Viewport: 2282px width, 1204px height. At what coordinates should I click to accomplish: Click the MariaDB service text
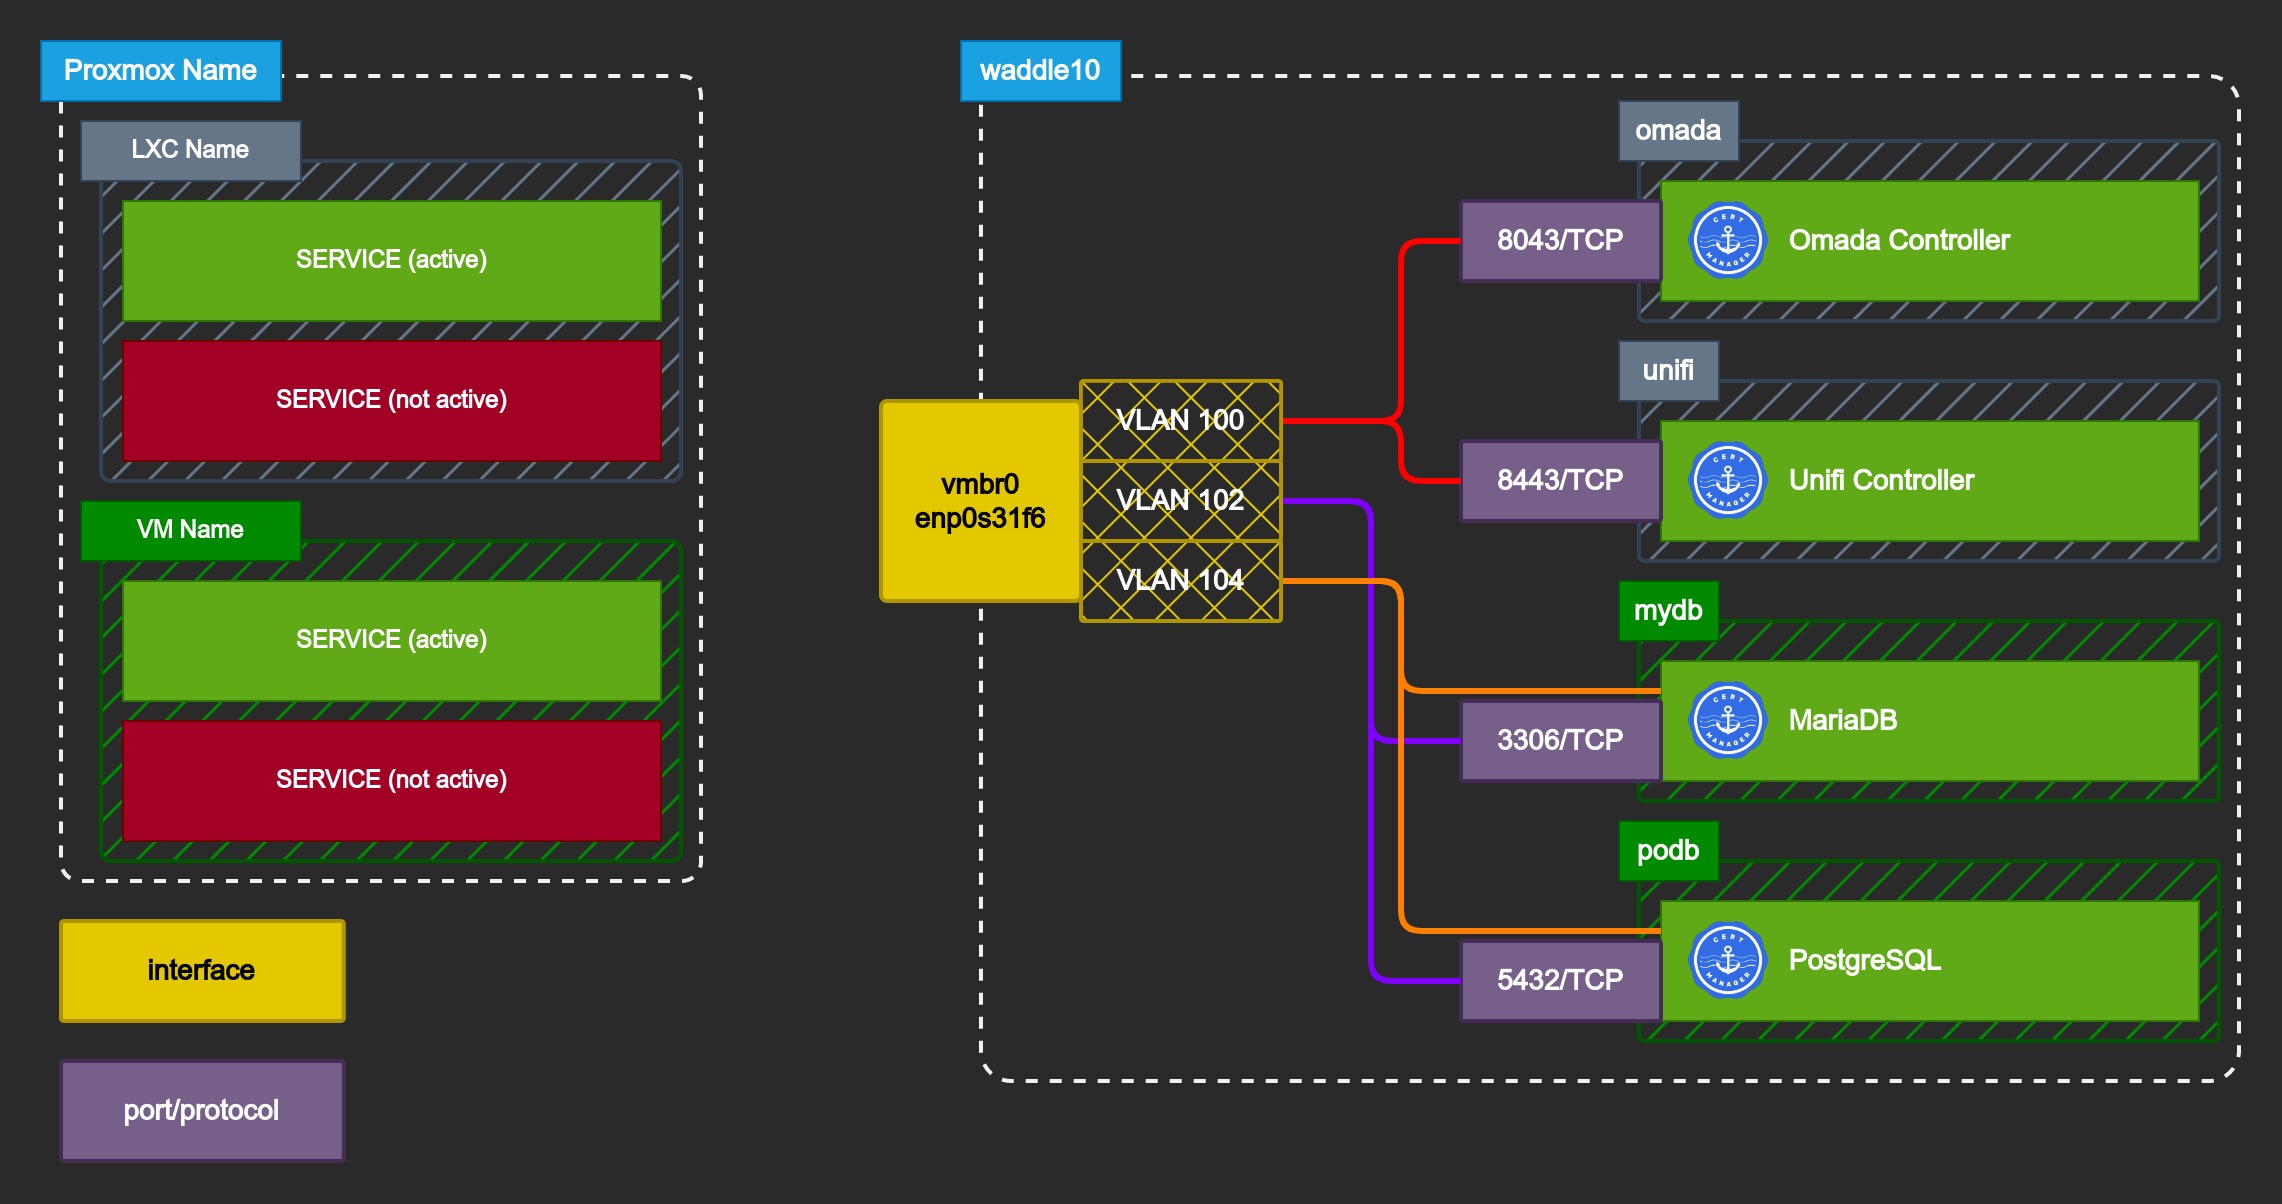point(1843,720)
